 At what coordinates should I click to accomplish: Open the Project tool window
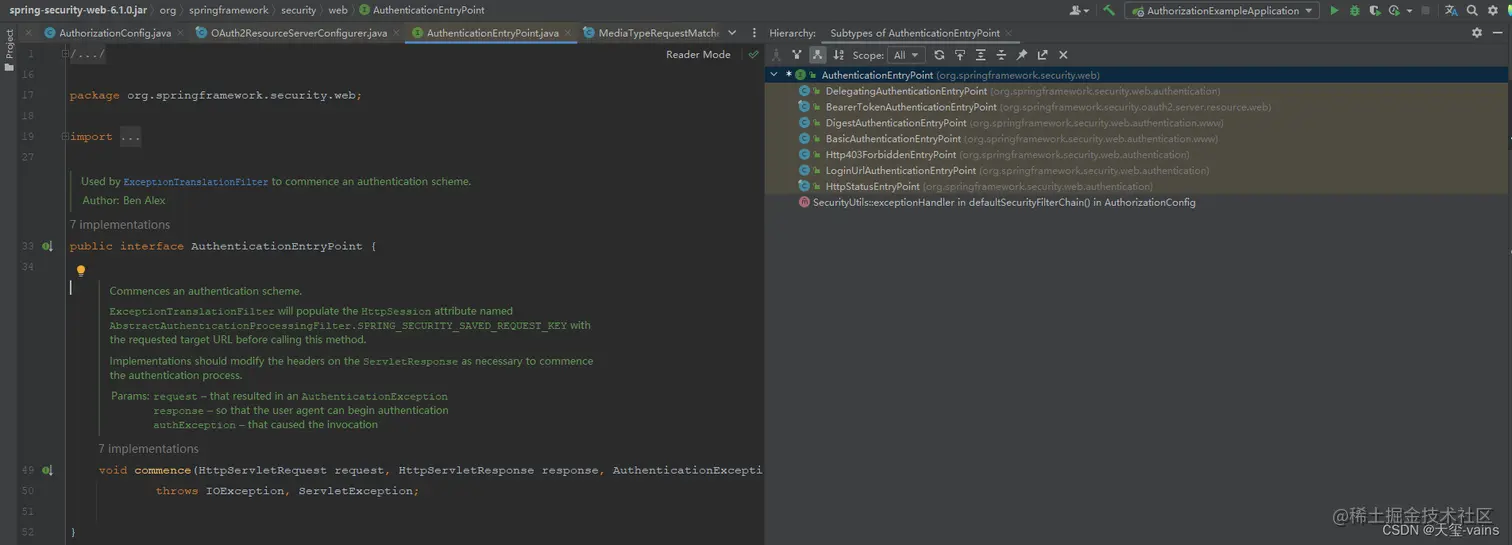click(x=9, y=50)
